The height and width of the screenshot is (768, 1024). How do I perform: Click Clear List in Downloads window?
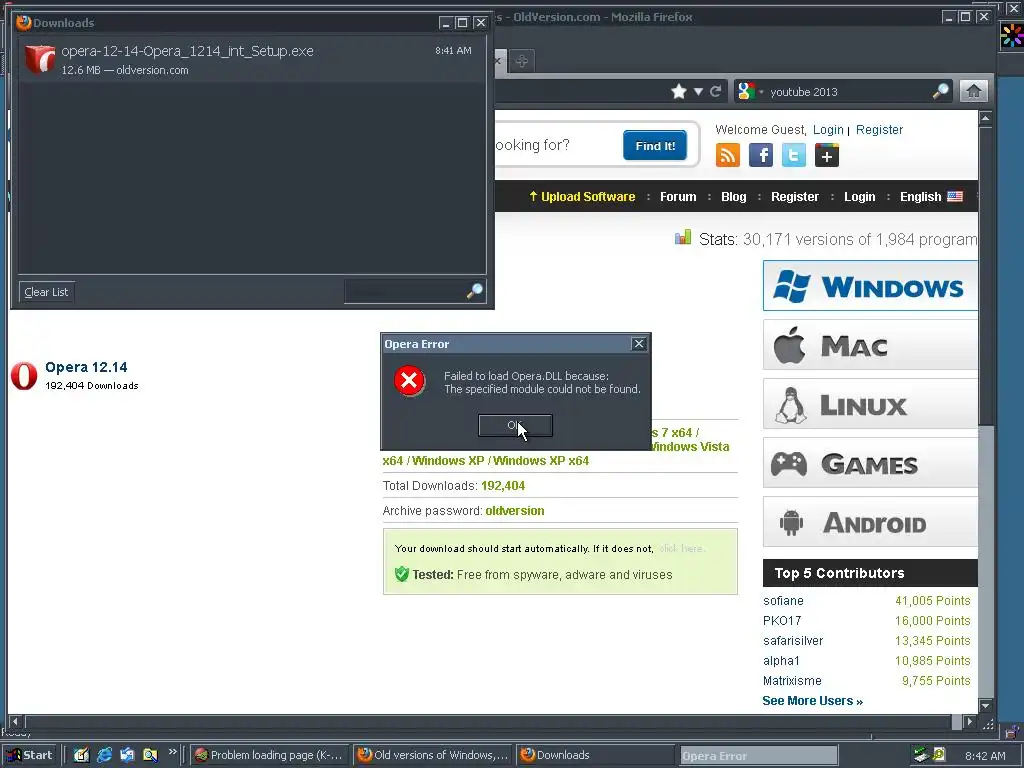pos(46,292)
